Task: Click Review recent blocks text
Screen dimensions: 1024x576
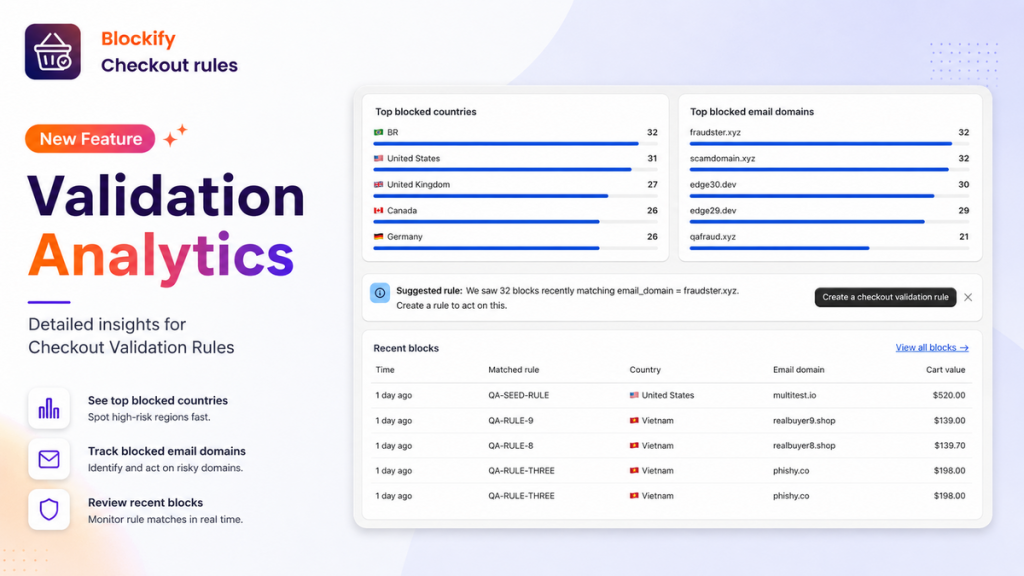Action: pos(146,502)
